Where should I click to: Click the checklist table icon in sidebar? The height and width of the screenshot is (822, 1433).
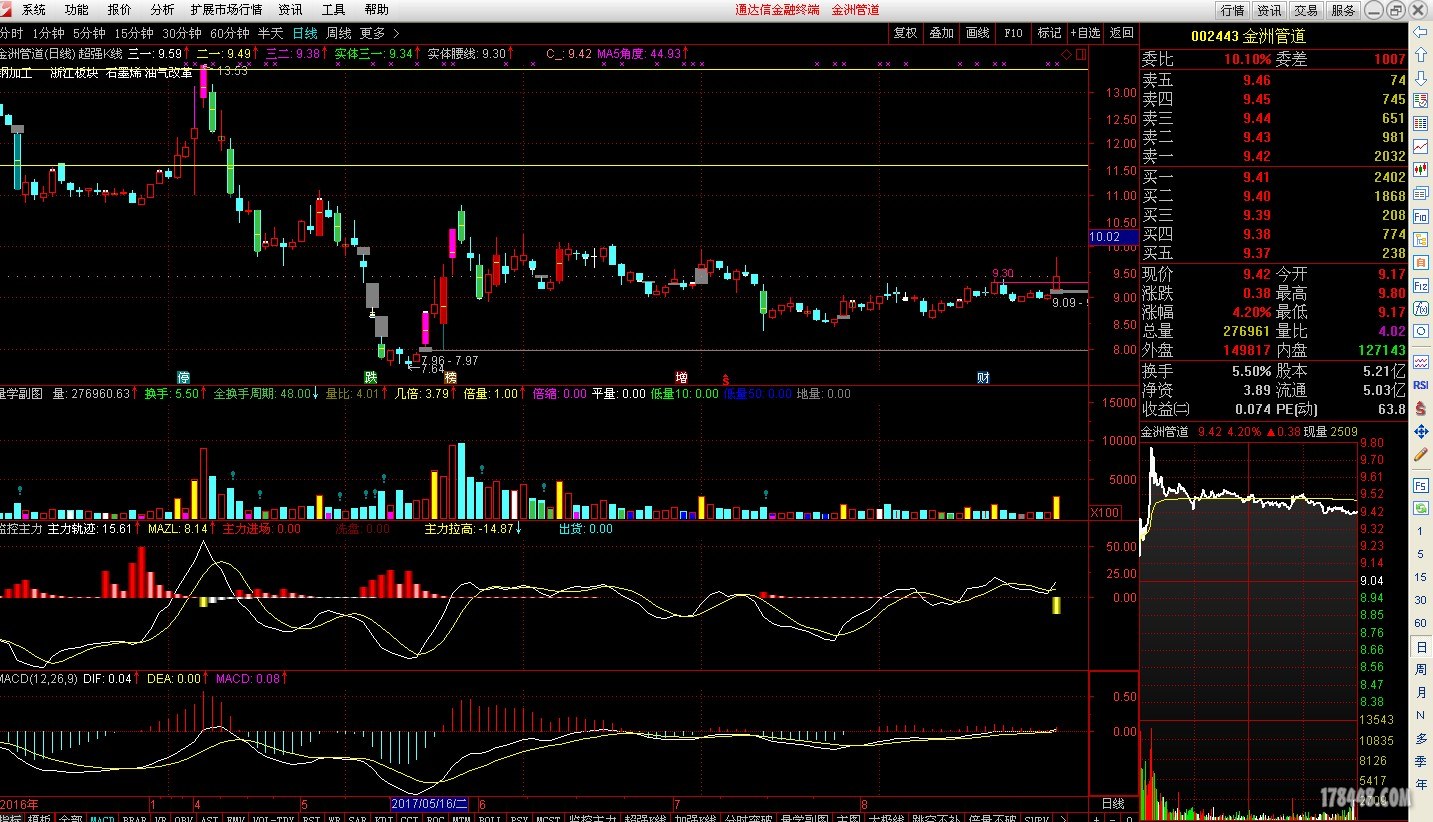(1420, 123)
